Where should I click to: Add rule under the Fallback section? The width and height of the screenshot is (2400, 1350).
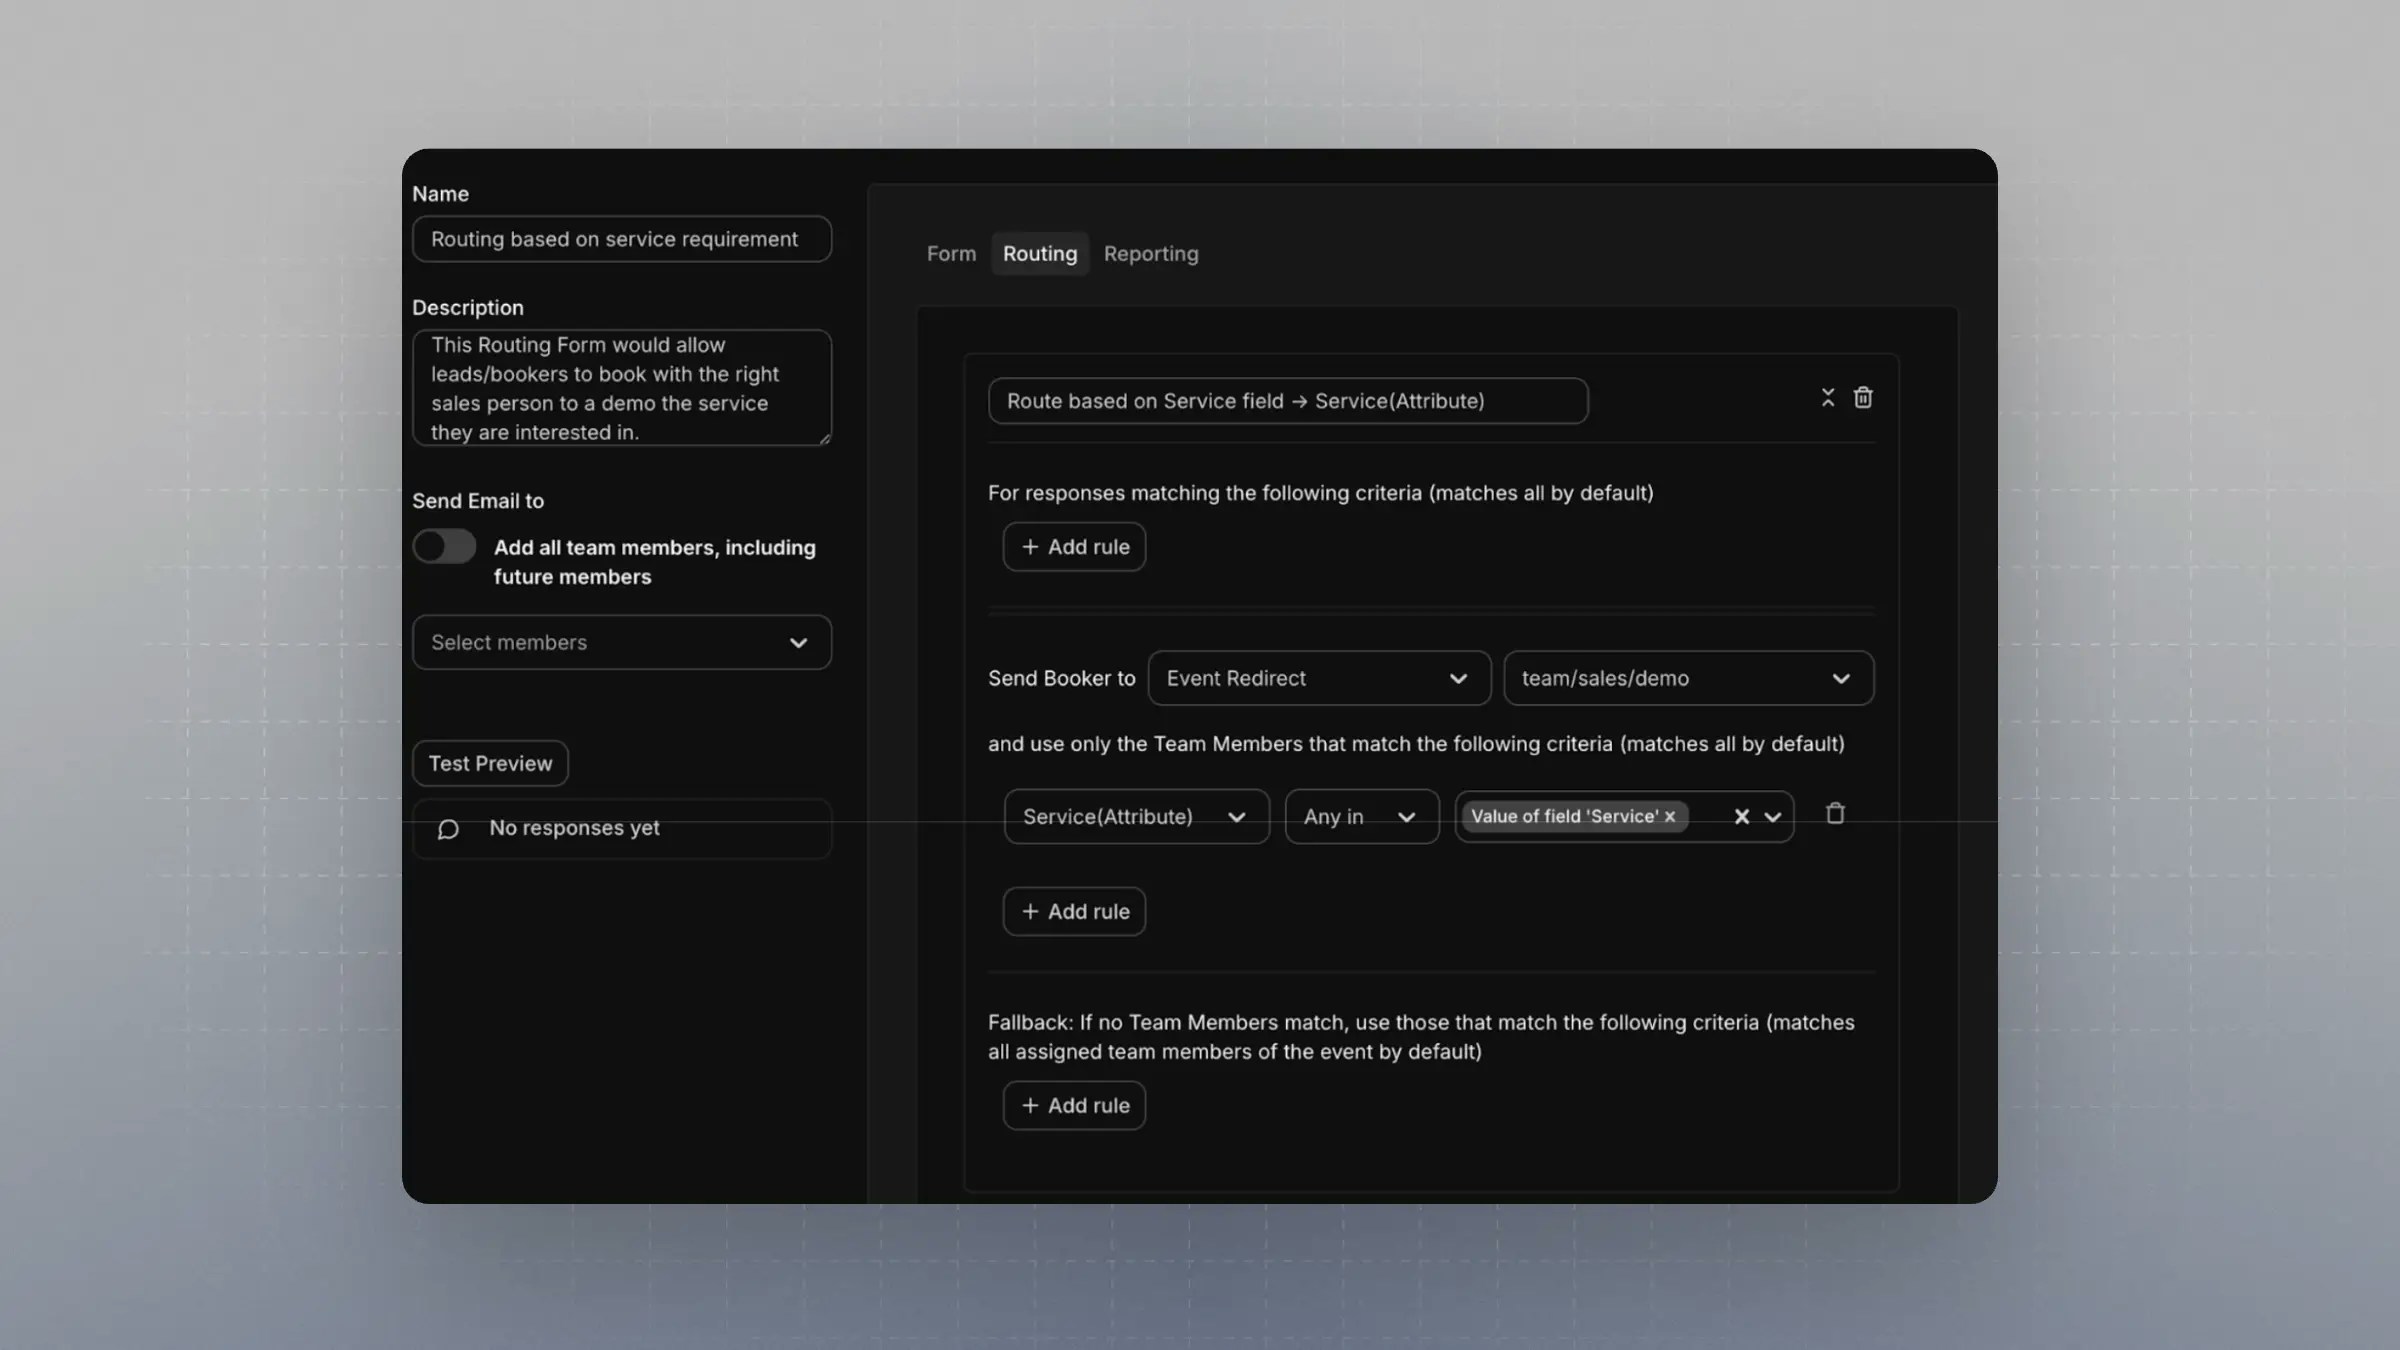coord(1074,1106)
